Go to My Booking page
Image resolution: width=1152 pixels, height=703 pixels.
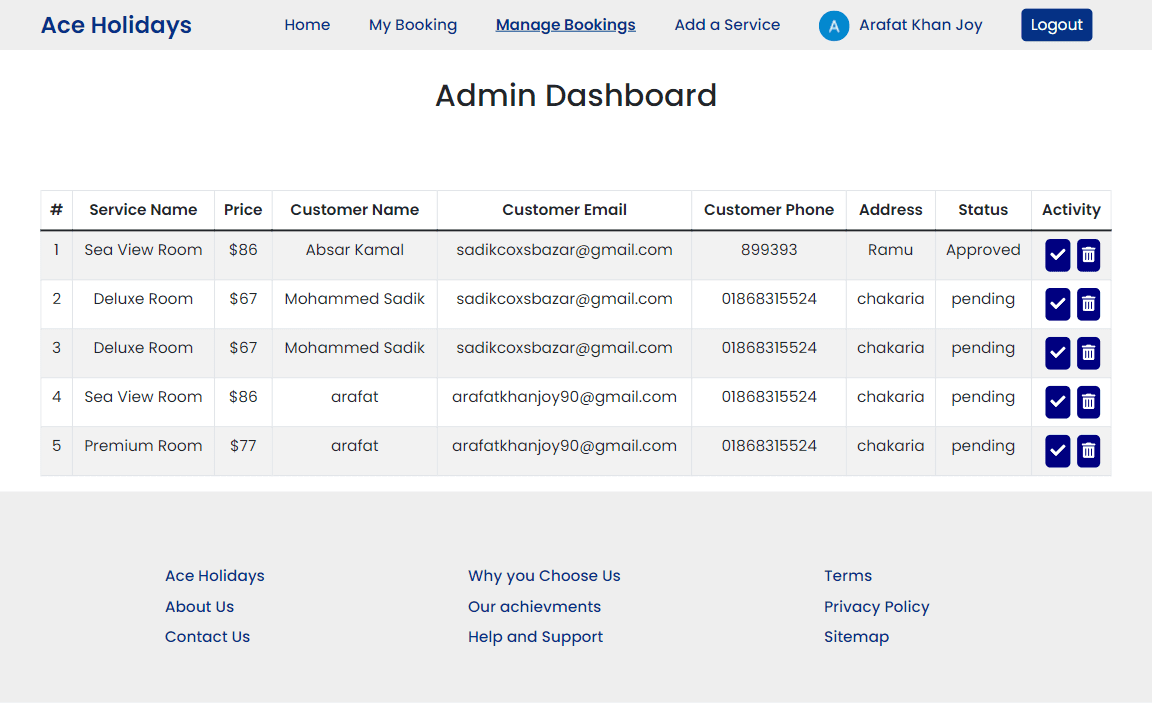(413, 25)
